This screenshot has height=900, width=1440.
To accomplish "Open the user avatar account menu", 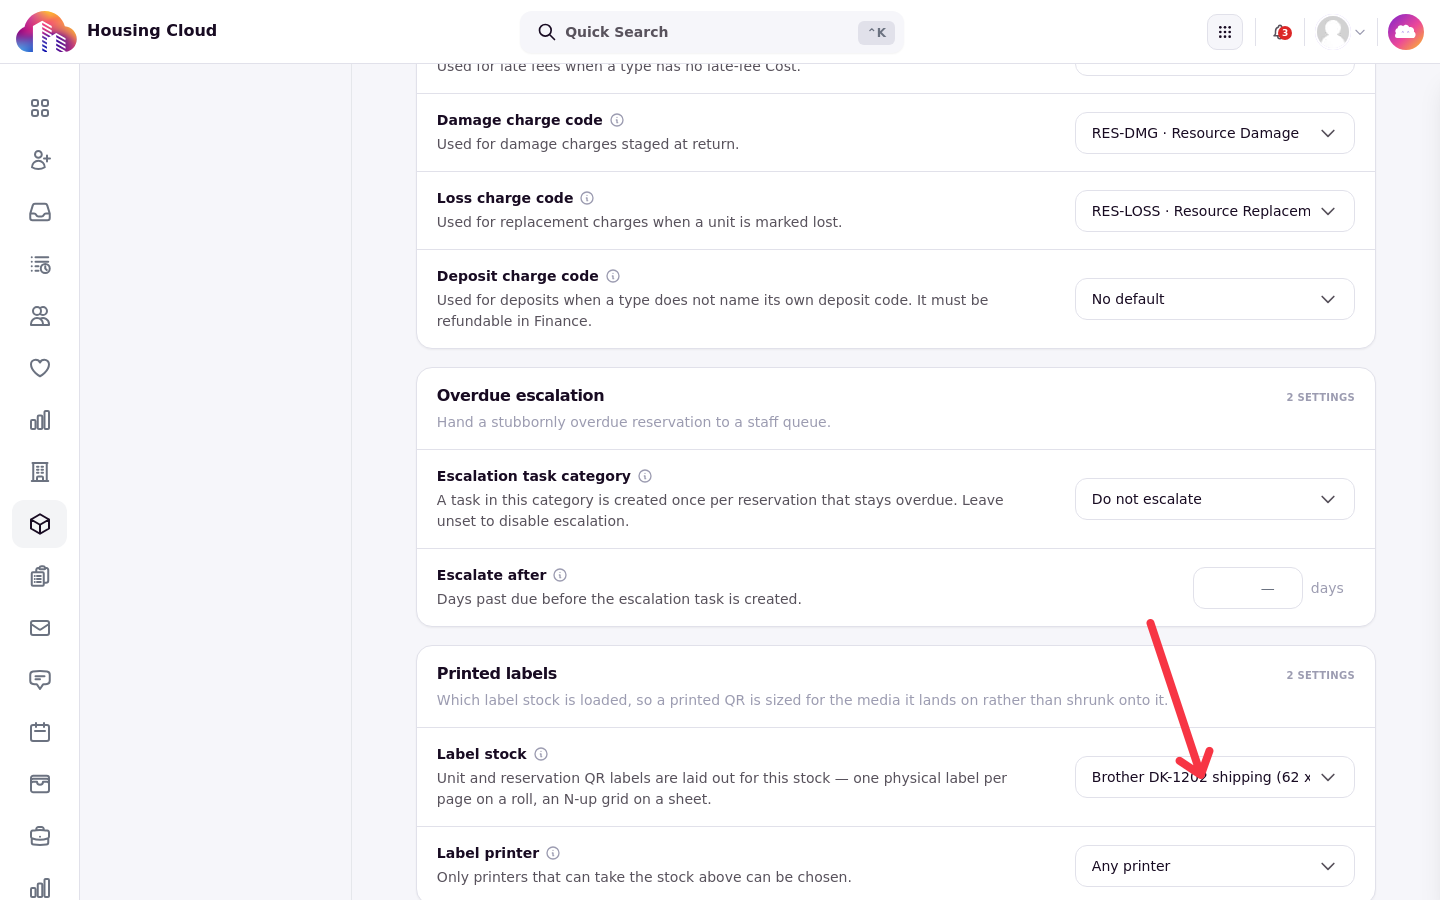I will (1341, 32).
